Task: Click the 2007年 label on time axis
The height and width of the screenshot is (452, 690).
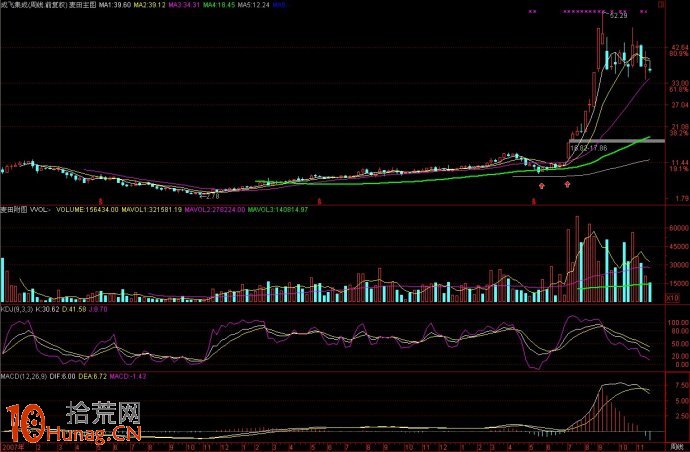Action: [x=11, y=446]
